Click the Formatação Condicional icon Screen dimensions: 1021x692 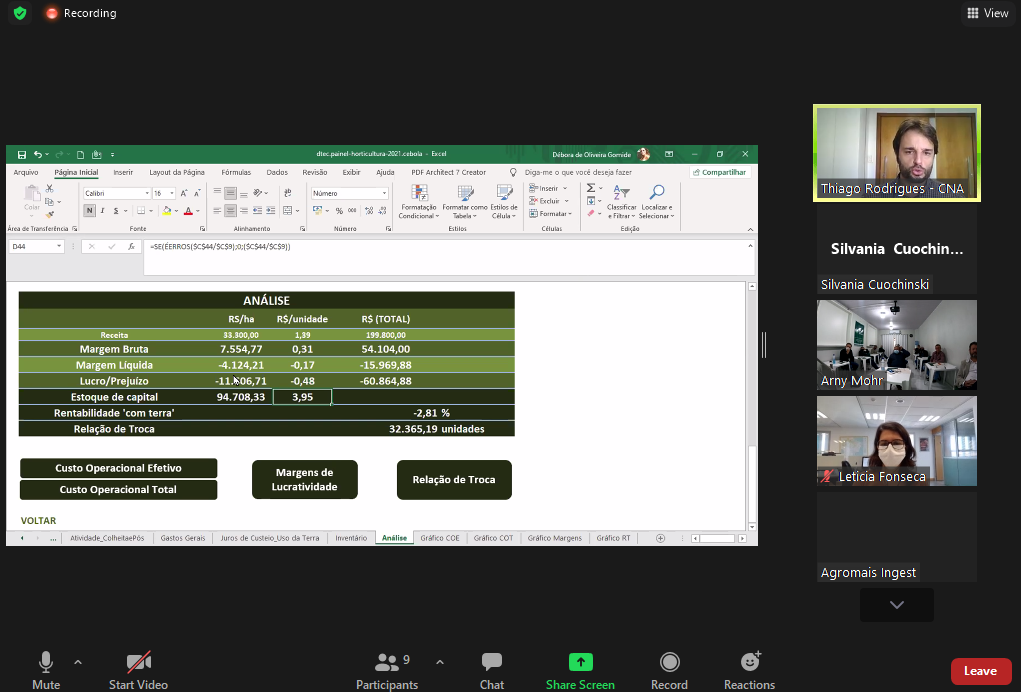pyautogui.click(x=419, y=193)
